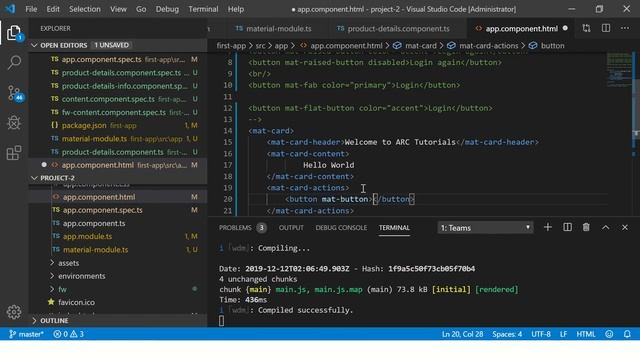Click 'src' in the breadcrumb path
This screenshot has width=640, height=360.
tap(260, 46)
